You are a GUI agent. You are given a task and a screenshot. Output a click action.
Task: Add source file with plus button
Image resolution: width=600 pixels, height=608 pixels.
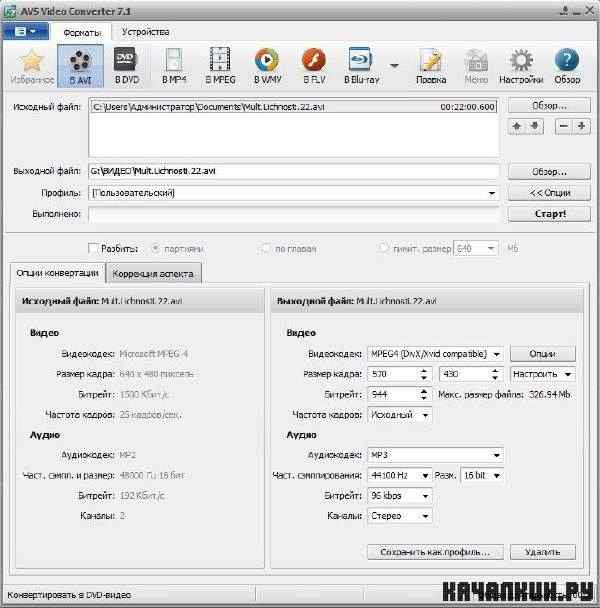581,126
